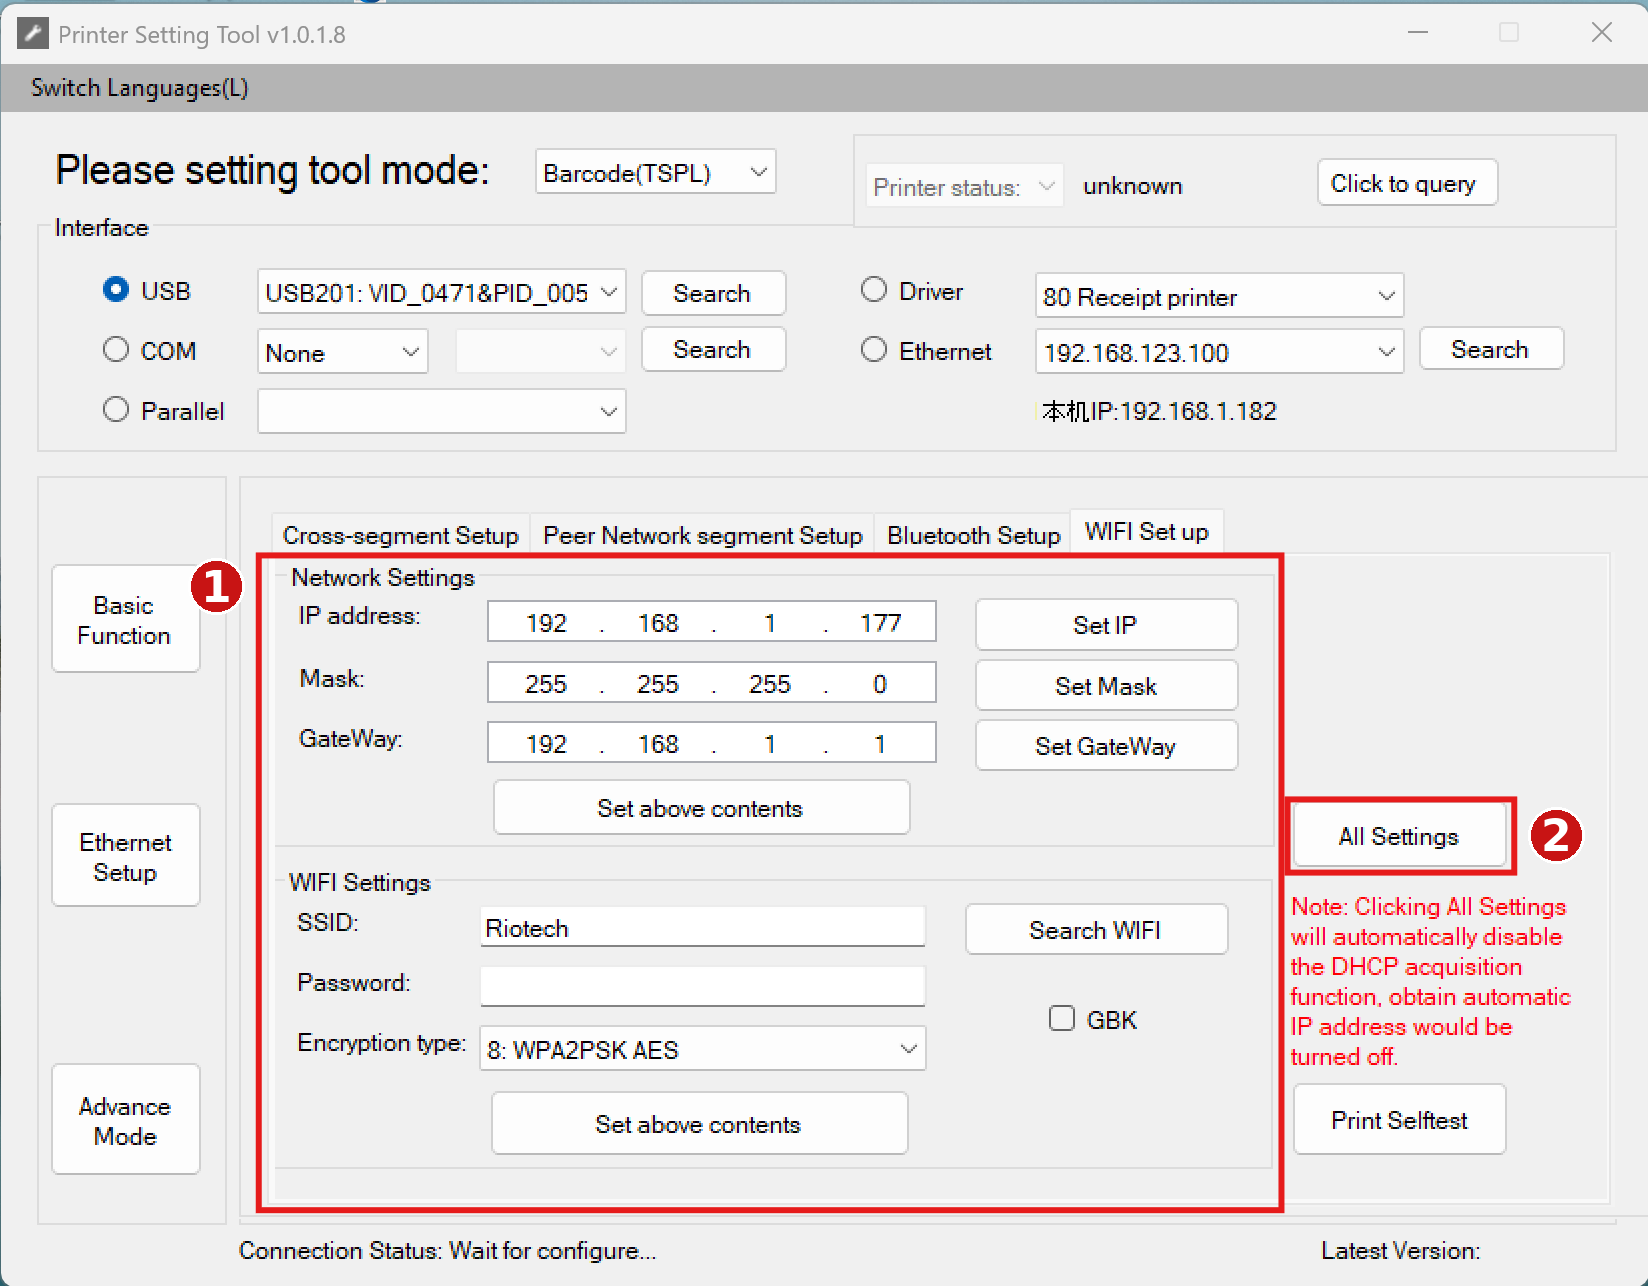The image size is (1648, 1286).
Task: Click the Printer Setting Tool app icon
Action: (x=32, y=34)
